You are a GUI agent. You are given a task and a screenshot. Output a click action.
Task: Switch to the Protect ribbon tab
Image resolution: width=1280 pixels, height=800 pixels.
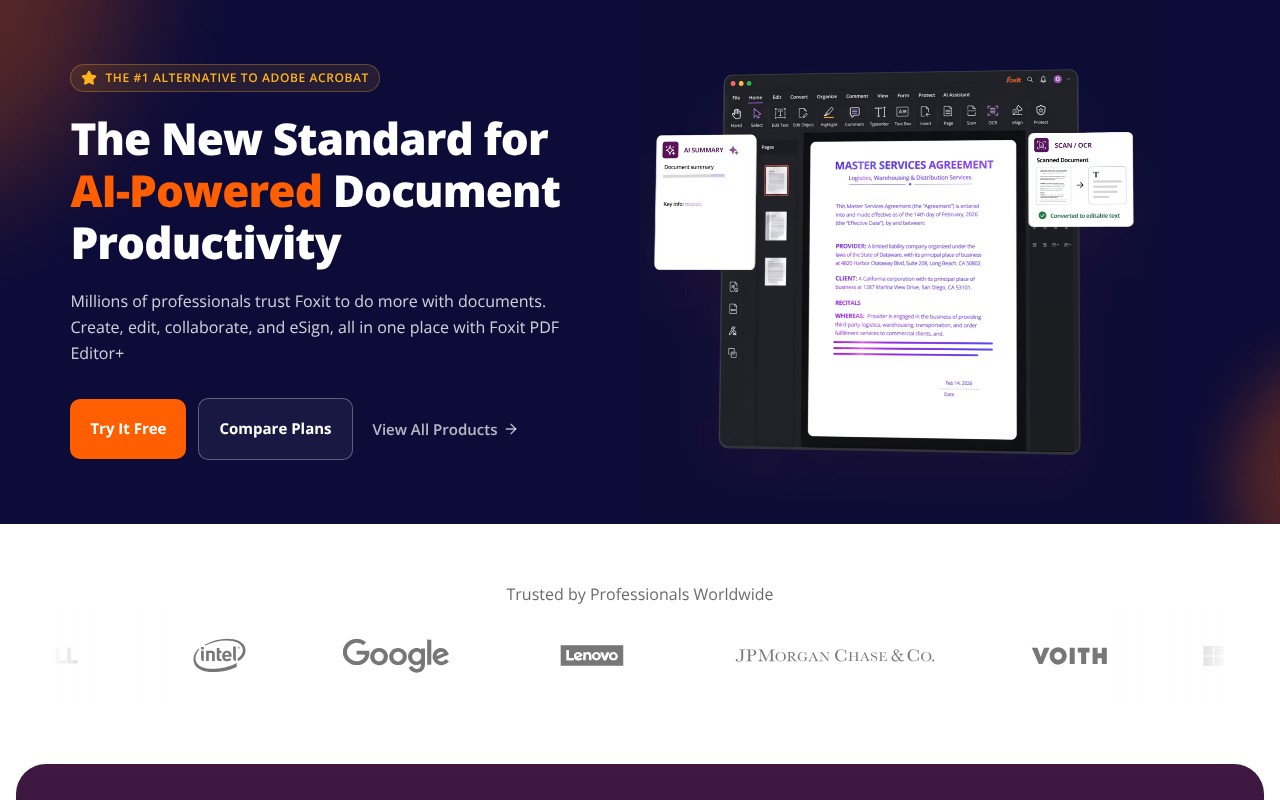pos(927,95)
